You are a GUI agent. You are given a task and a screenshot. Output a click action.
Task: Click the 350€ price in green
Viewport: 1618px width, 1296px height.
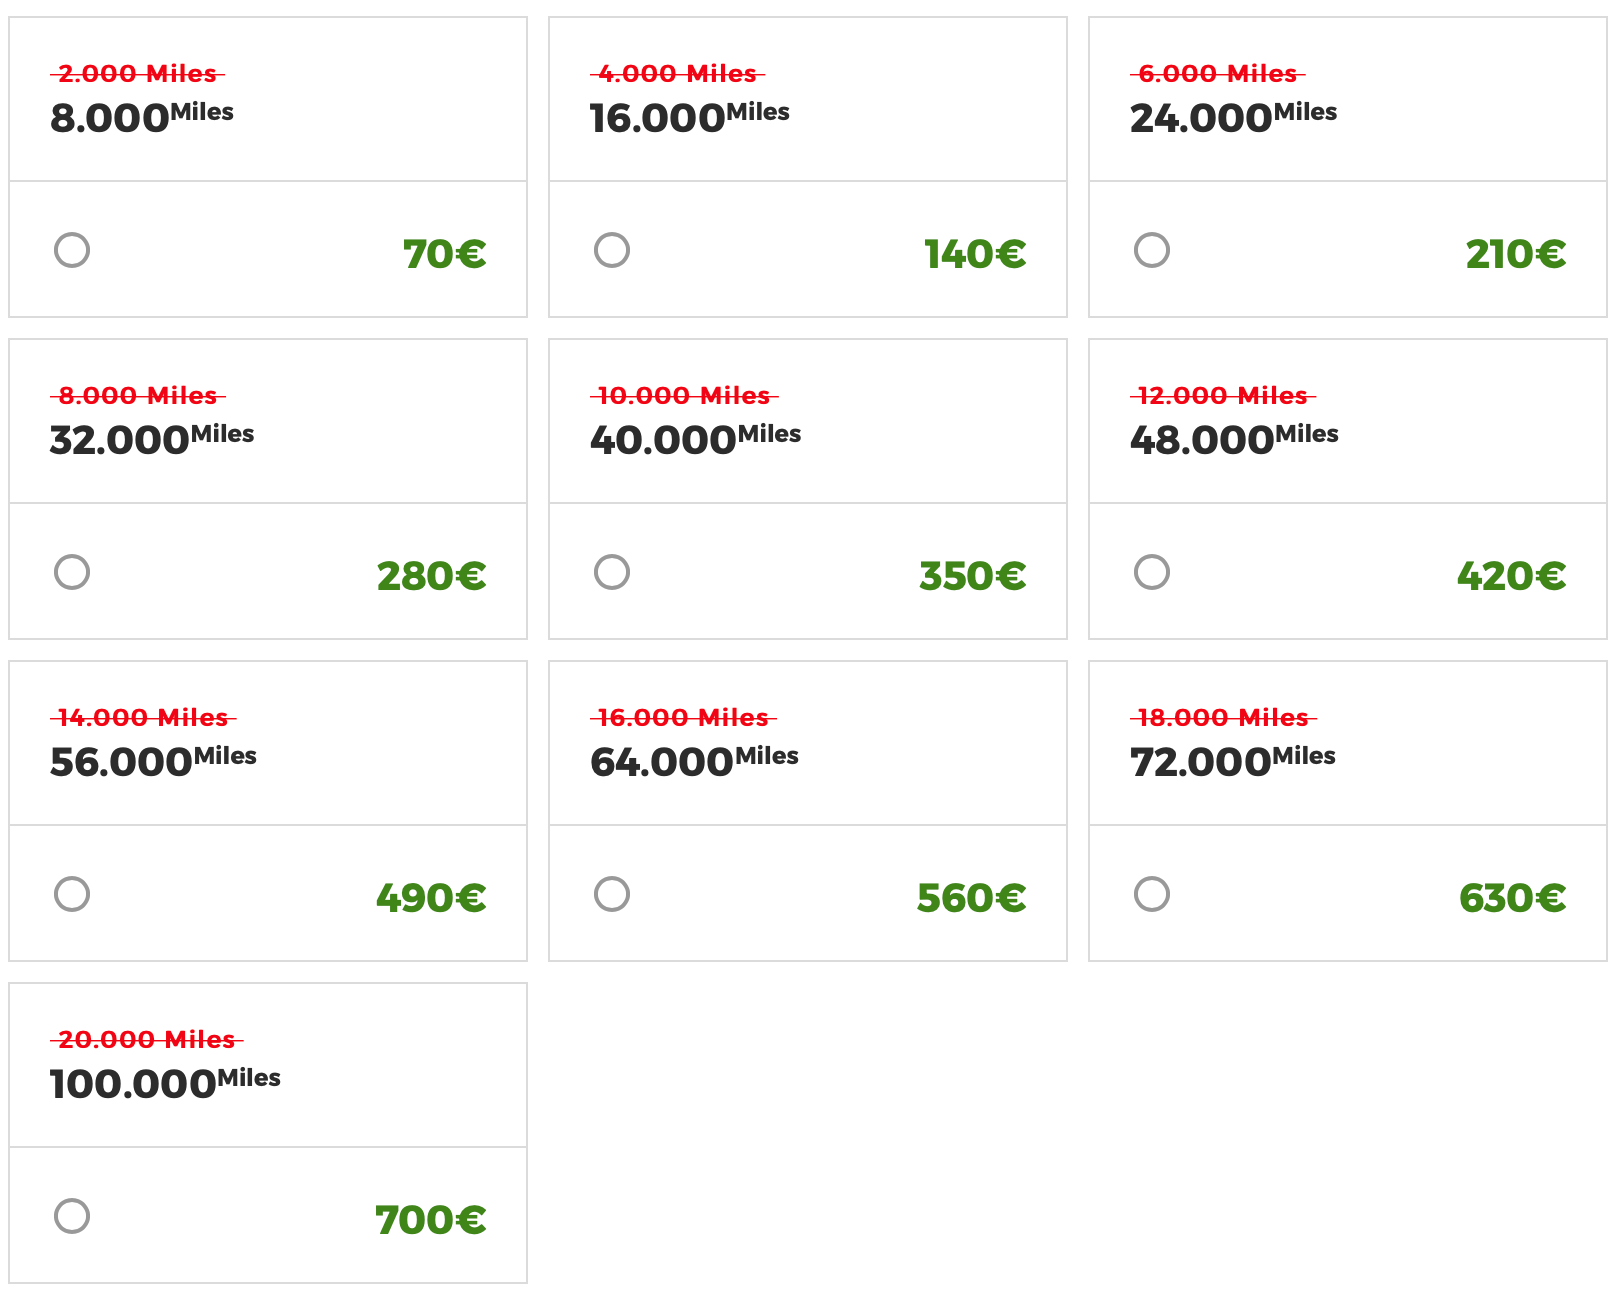(x=972, y=576)
